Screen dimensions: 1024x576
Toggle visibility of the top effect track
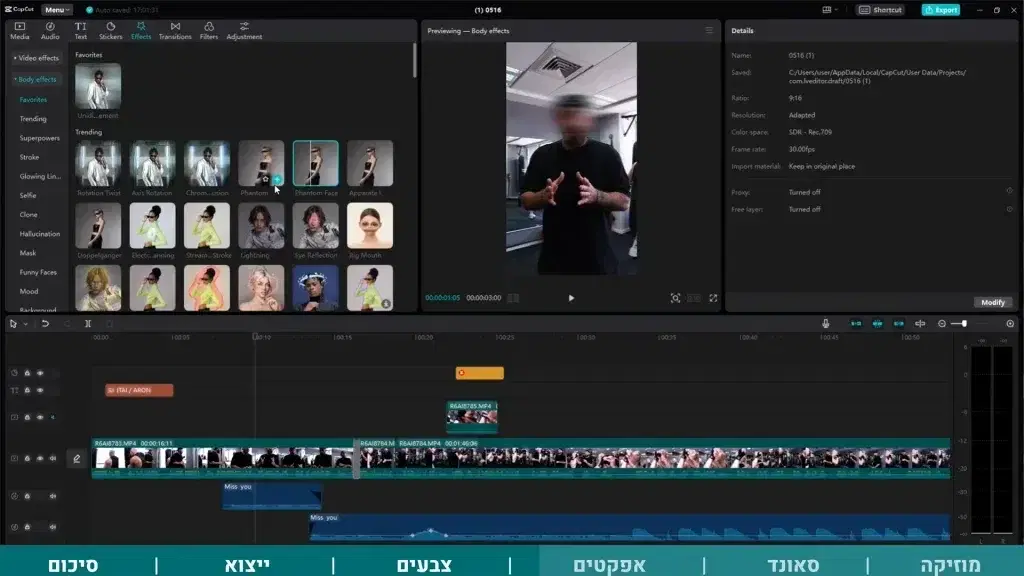(40, 373)
